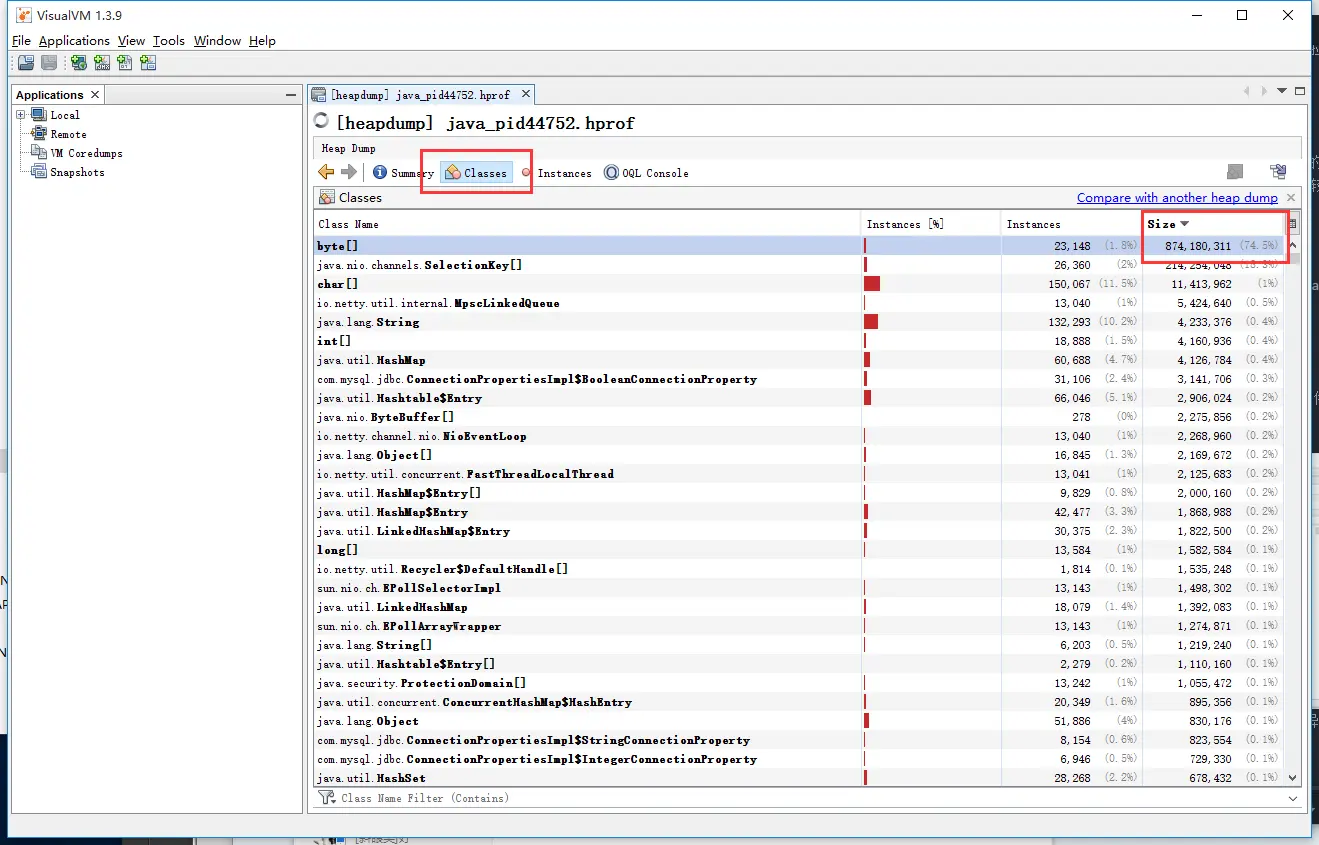This screenshot has height=845, width=1319.
Task: Close the heapdump tab
Action: (x=524, y=95)
